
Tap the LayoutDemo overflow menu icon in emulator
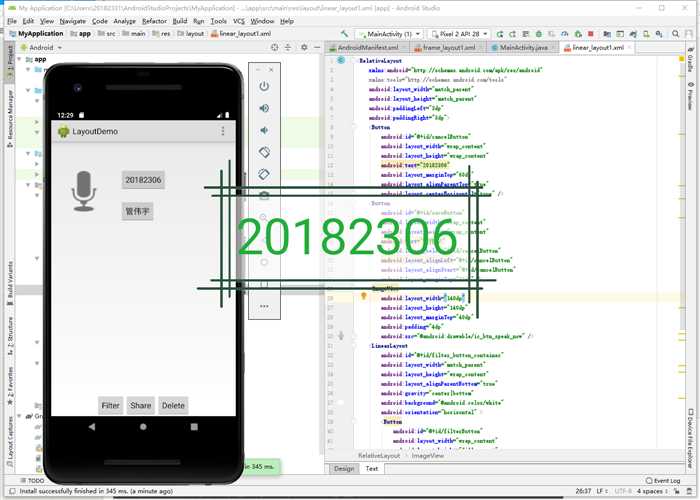(x=223, y=131)
